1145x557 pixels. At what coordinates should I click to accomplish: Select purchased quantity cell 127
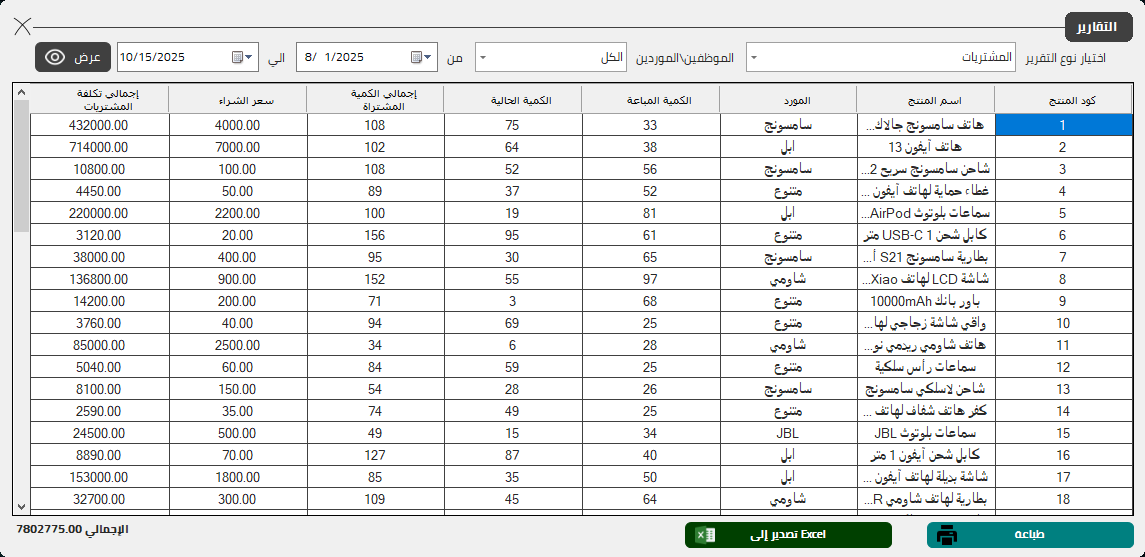(375, 456)
